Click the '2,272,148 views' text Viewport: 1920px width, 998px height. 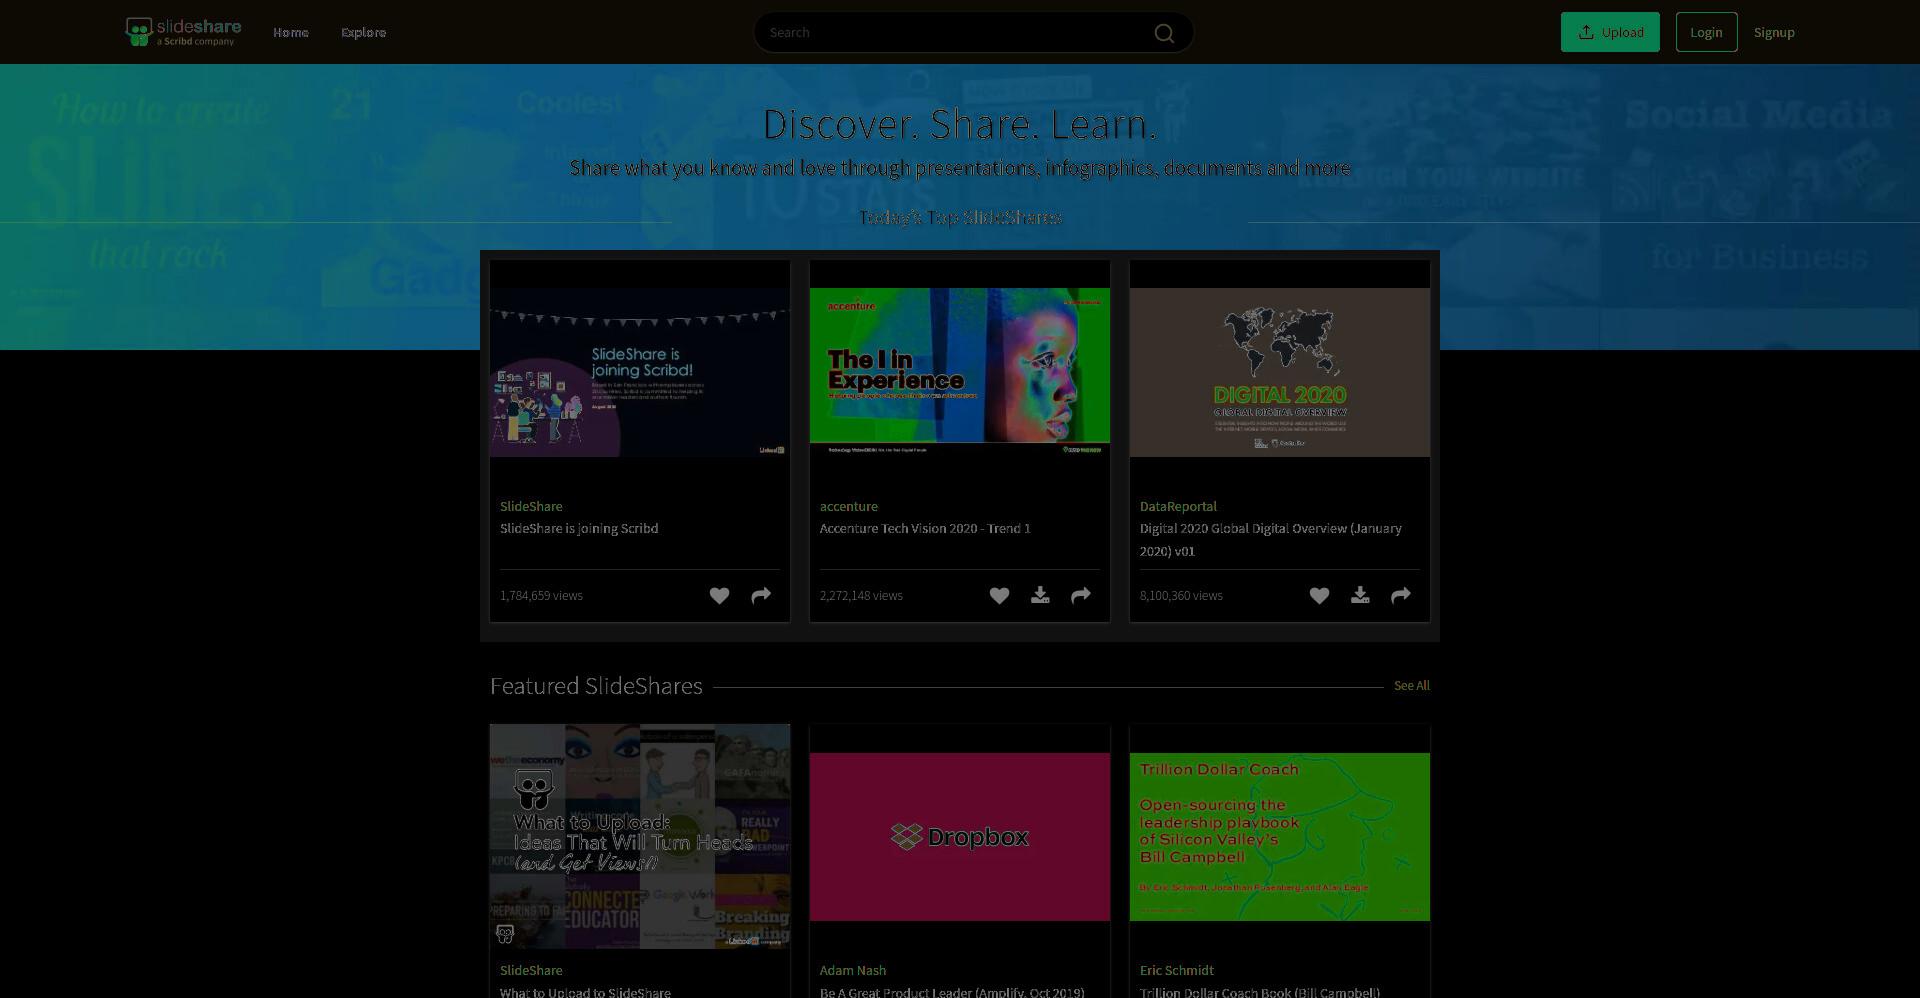pos(861,596)
